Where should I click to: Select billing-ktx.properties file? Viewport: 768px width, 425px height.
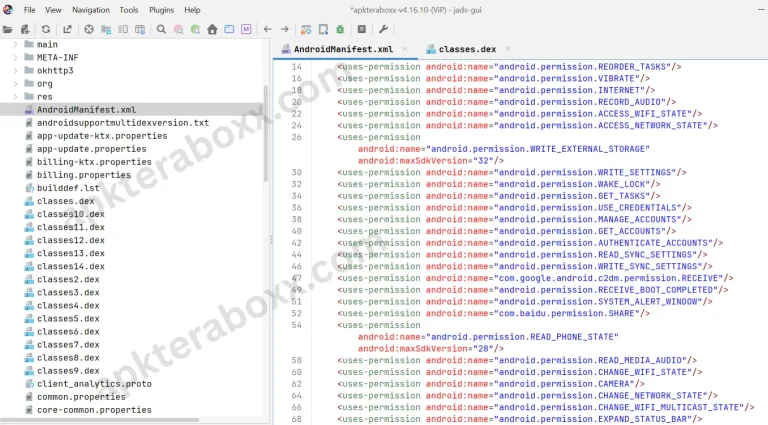pyautogui.click(x=94, y=162)
